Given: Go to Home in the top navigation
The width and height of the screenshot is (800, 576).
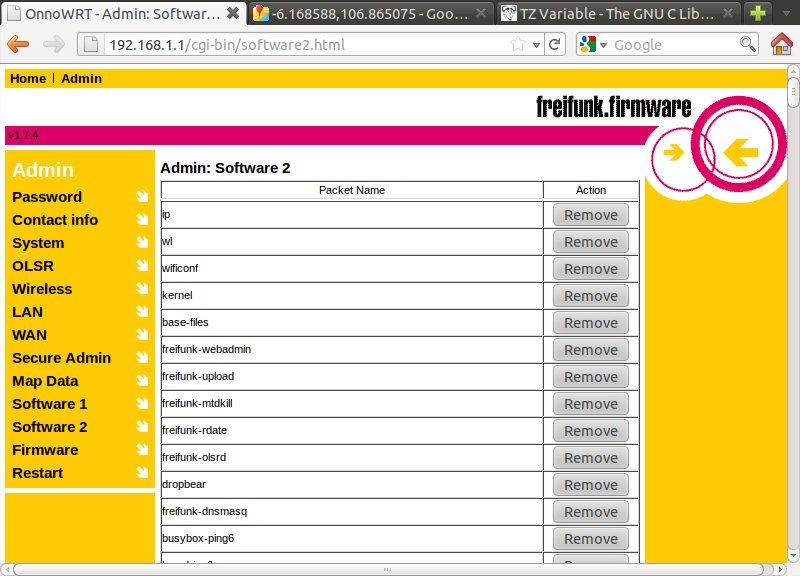Looking at the screenshot, I should tap(28, 78).
